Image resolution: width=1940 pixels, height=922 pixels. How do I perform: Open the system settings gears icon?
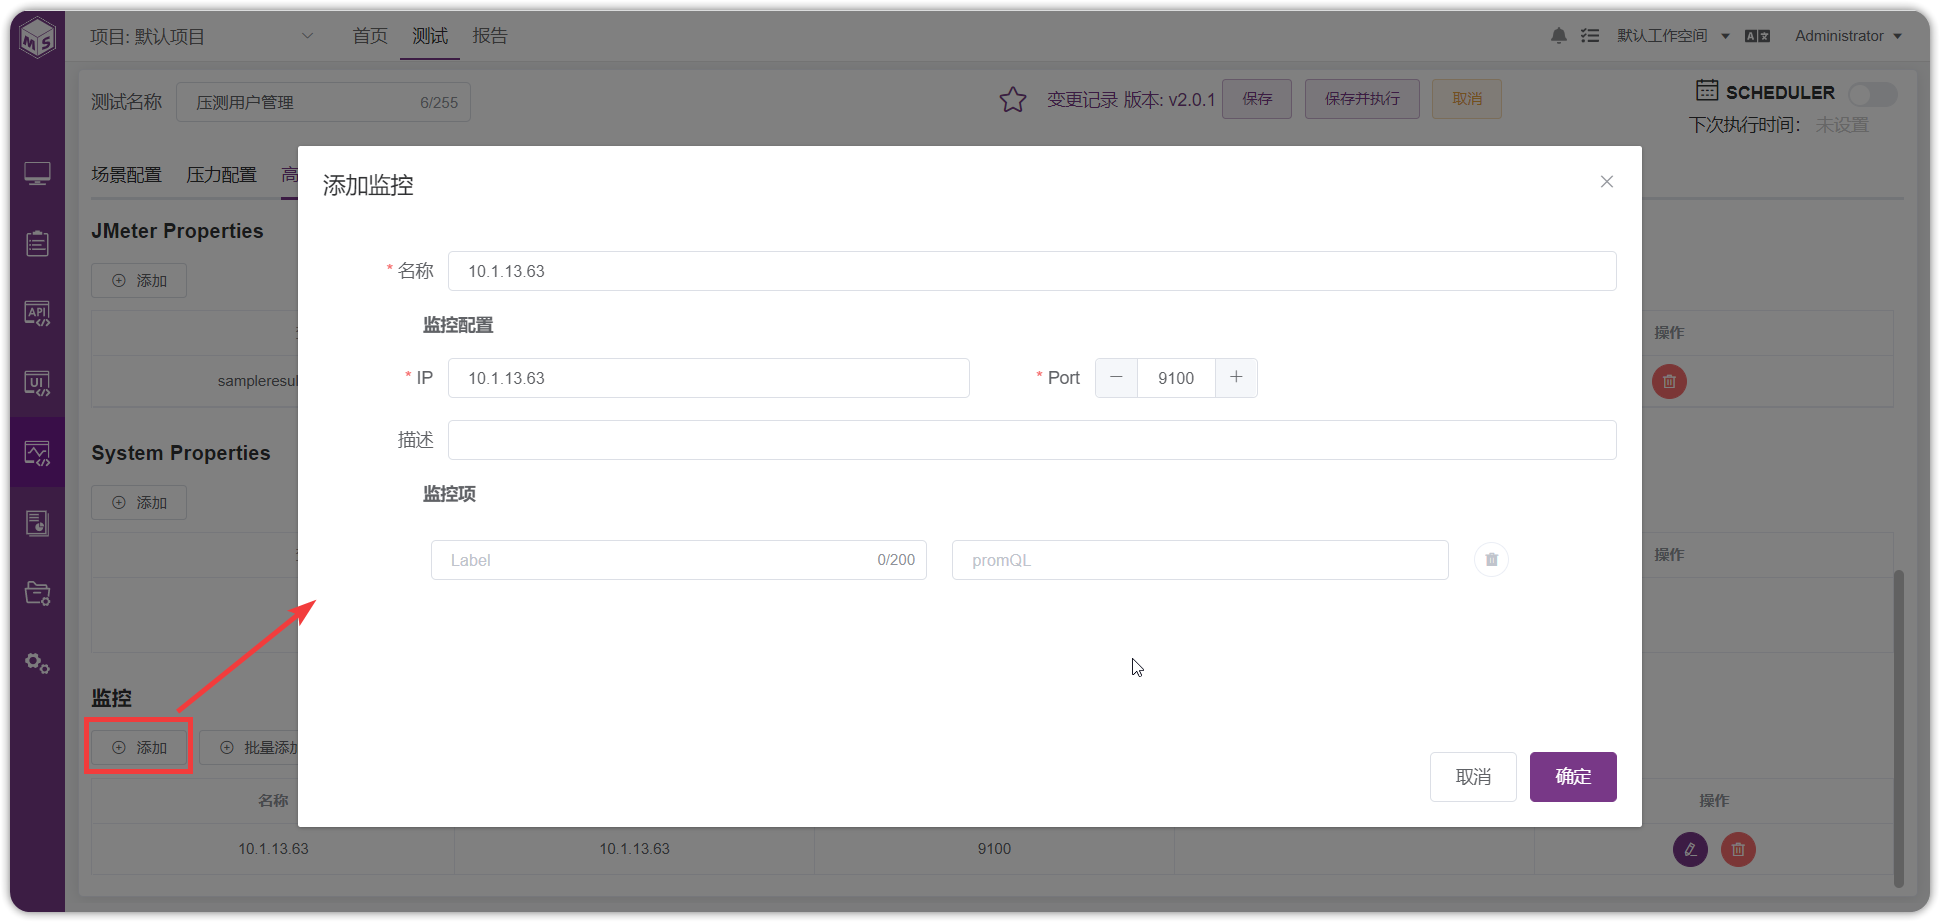click(38, 663)
